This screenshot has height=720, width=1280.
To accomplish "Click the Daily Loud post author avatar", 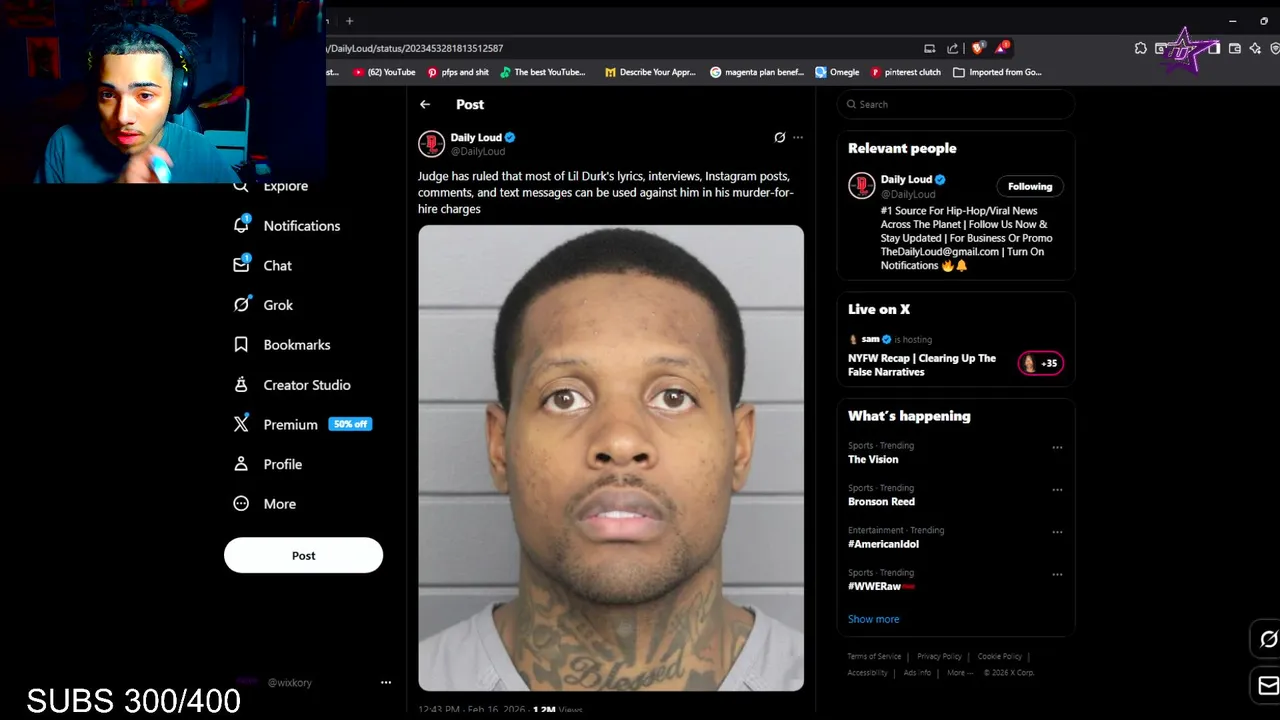I will [x=431, y=144].
